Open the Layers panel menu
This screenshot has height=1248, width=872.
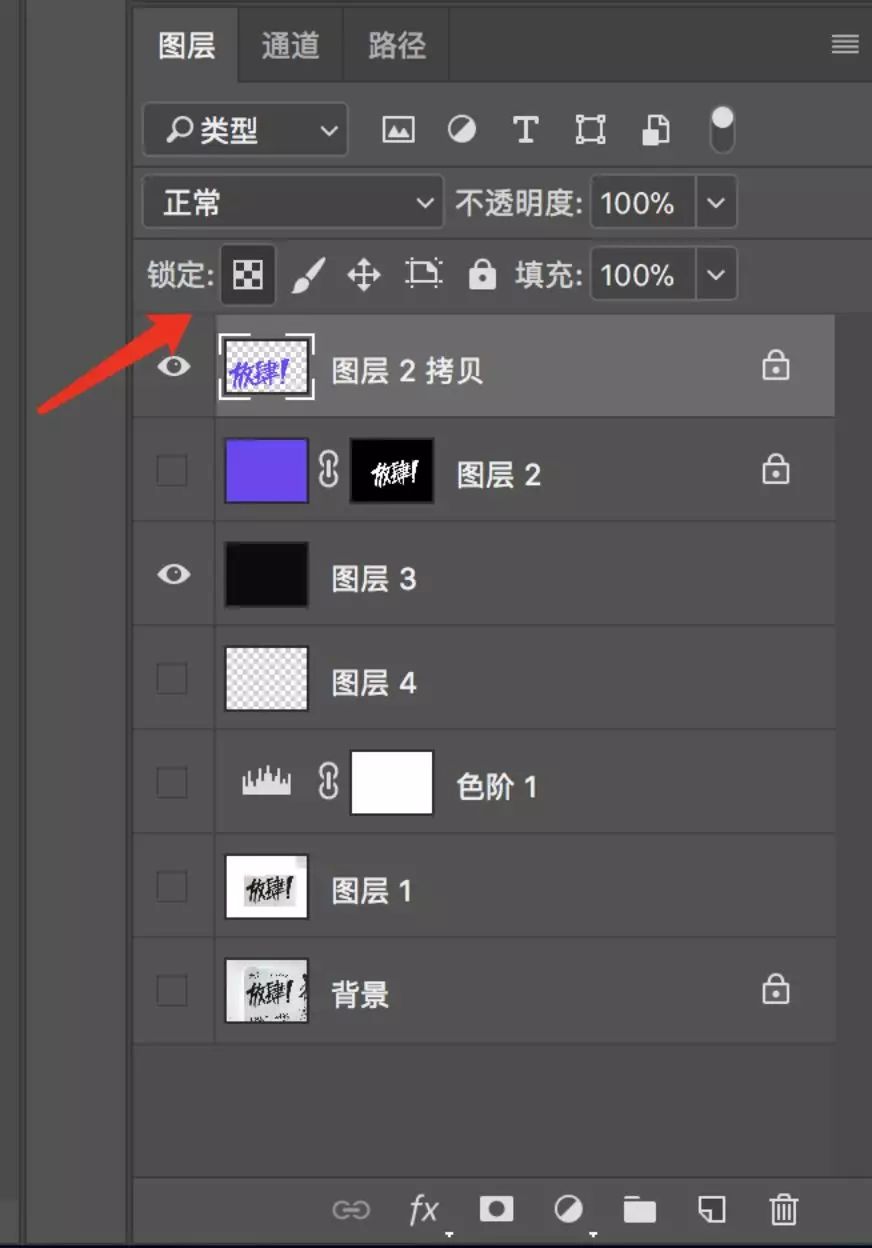click(x=843, y=44)
